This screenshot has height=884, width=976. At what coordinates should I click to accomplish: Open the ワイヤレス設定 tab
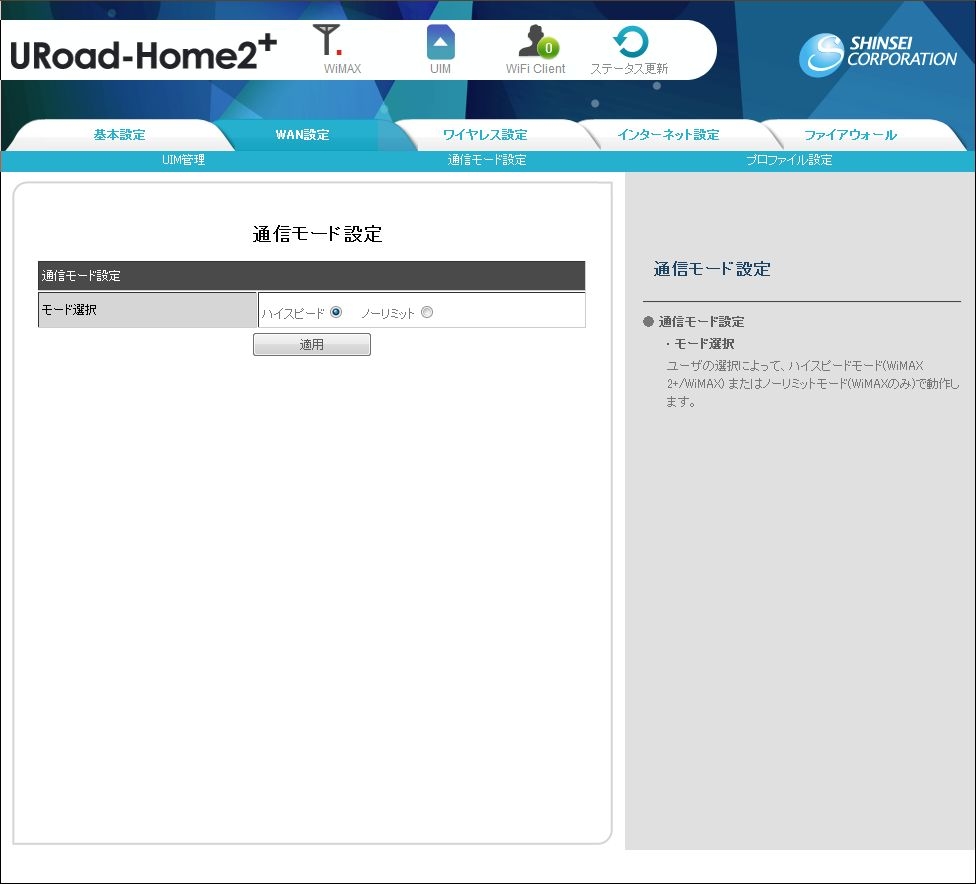click(488, 133)
